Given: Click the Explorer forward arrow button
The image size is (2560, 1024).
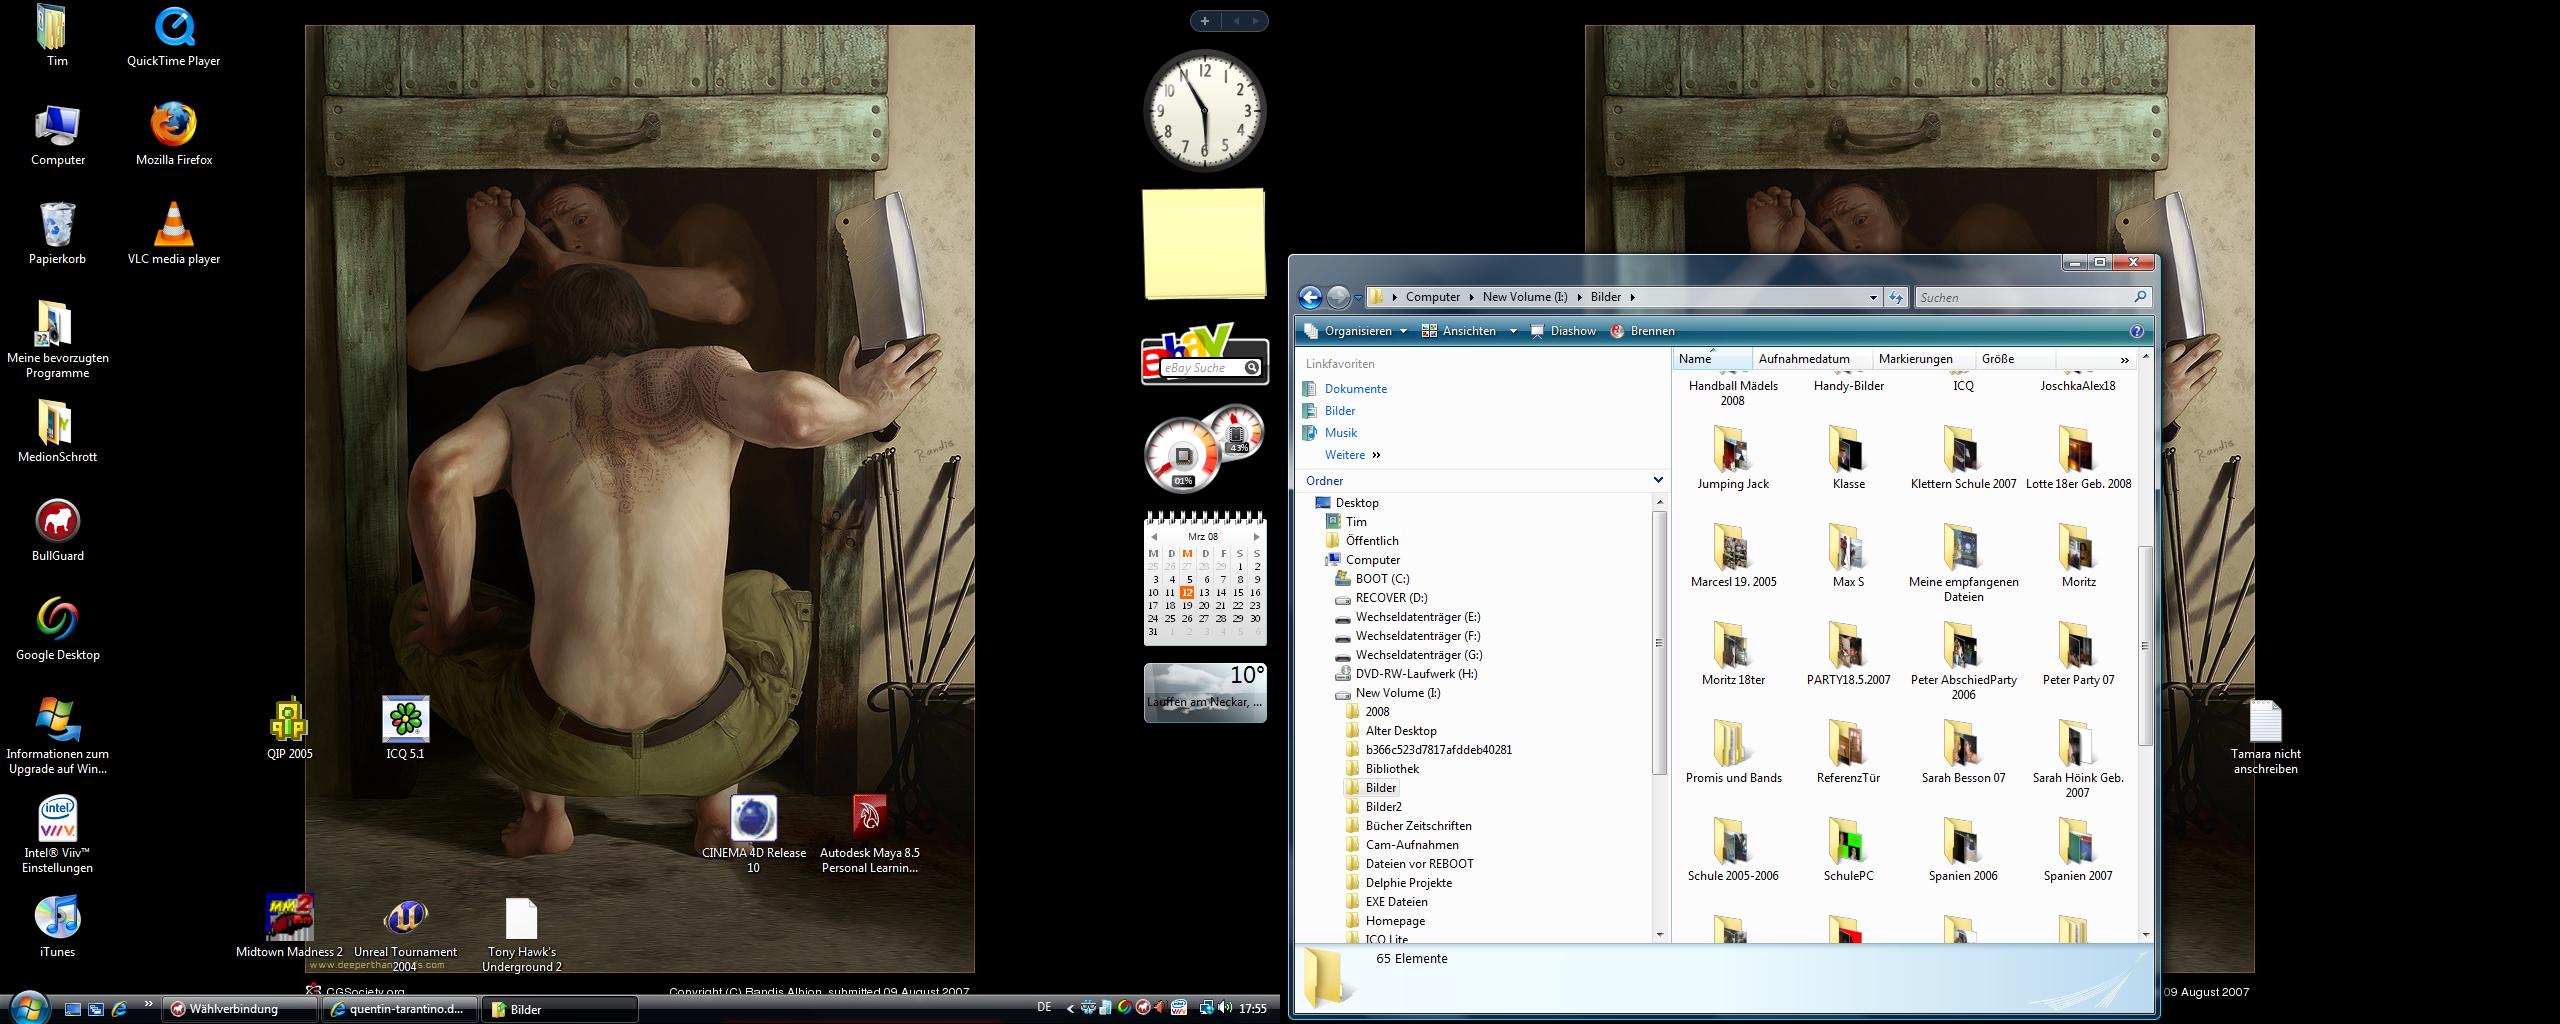Looking at the screenshot, I should coord(1338,297).
